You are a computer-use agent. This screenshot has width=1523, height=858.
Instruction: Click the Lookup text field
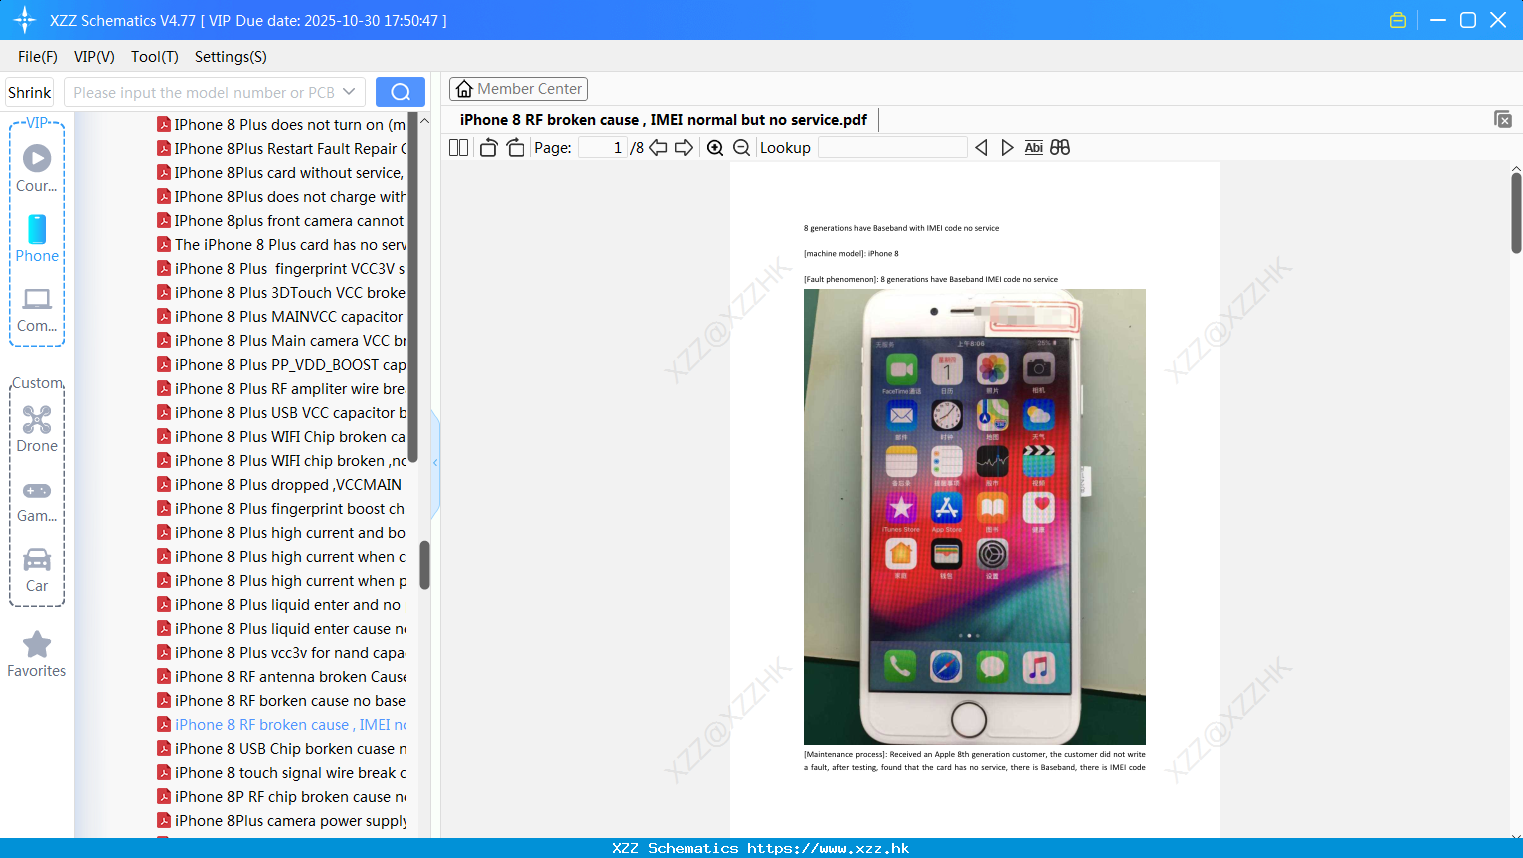[x=893, y=148]
